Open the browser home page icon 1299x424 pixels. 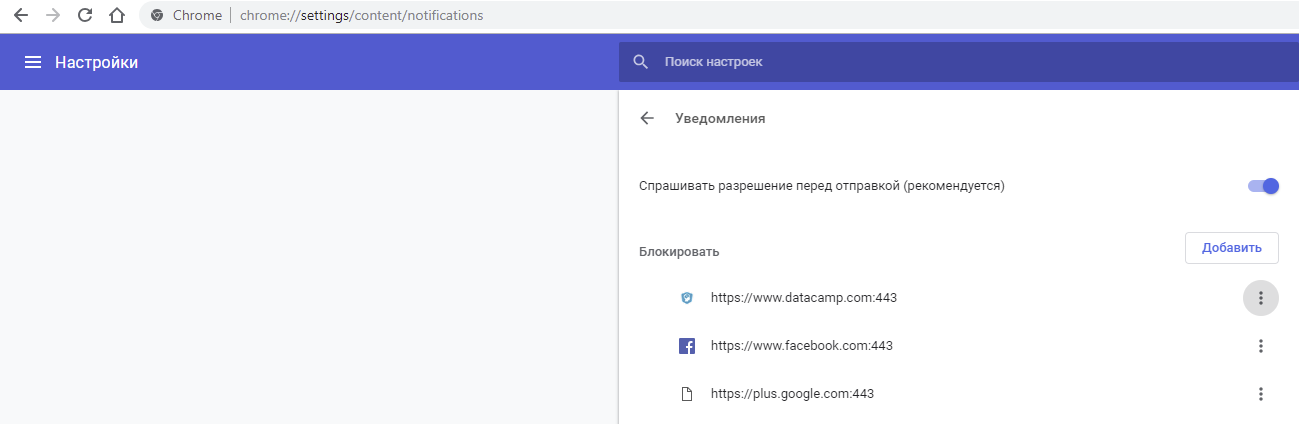117,15
